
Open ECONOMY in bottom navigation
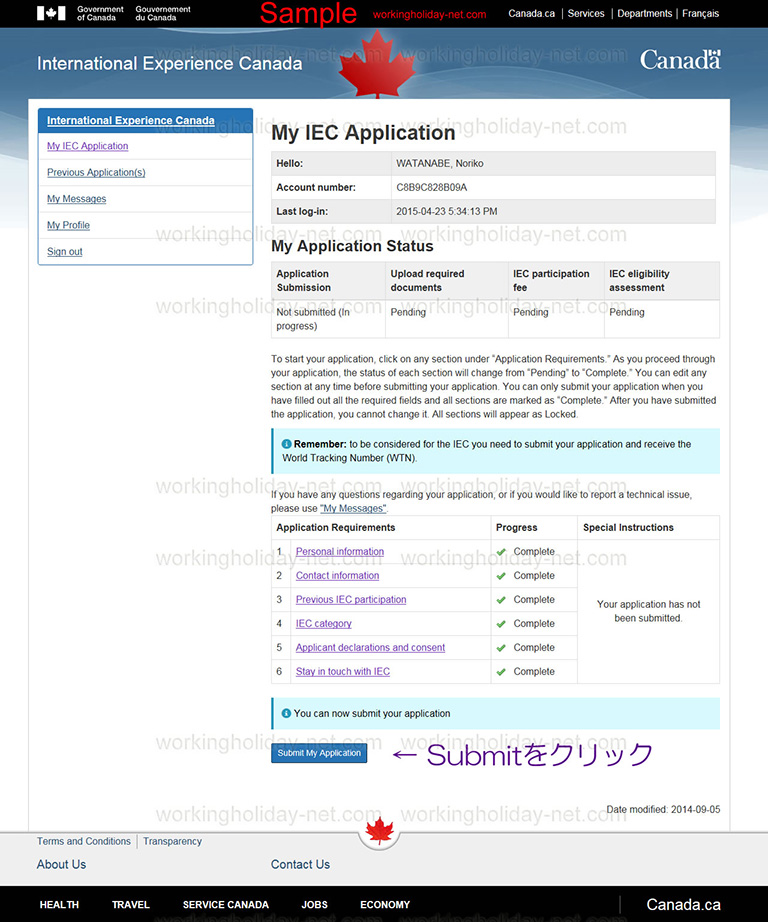(x=385, y=905)
